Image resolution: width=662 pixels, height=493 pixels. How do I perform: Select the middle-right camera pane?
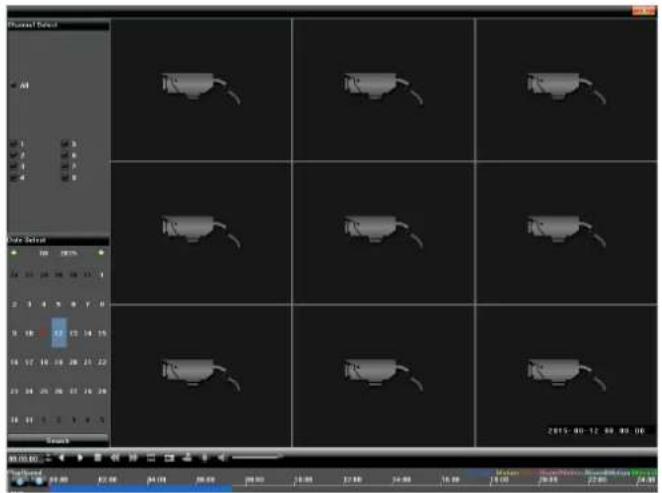coord(567,233)
